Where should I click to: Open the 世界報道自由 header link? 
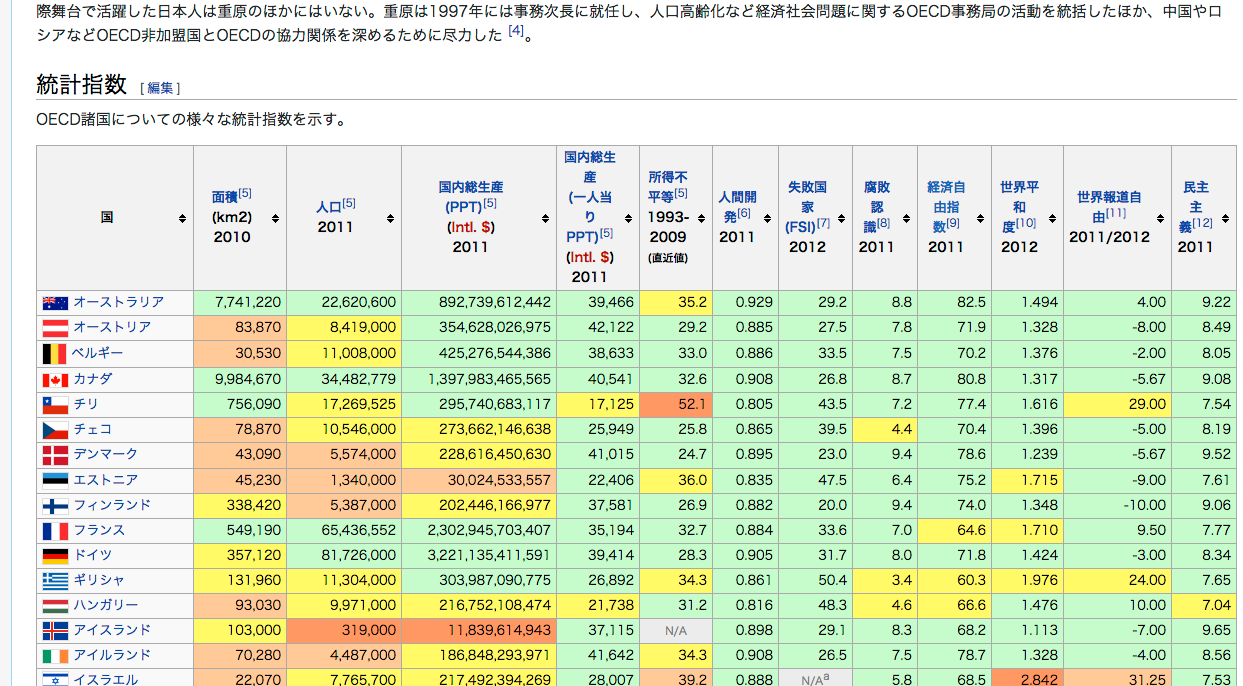pos(1109,206)
